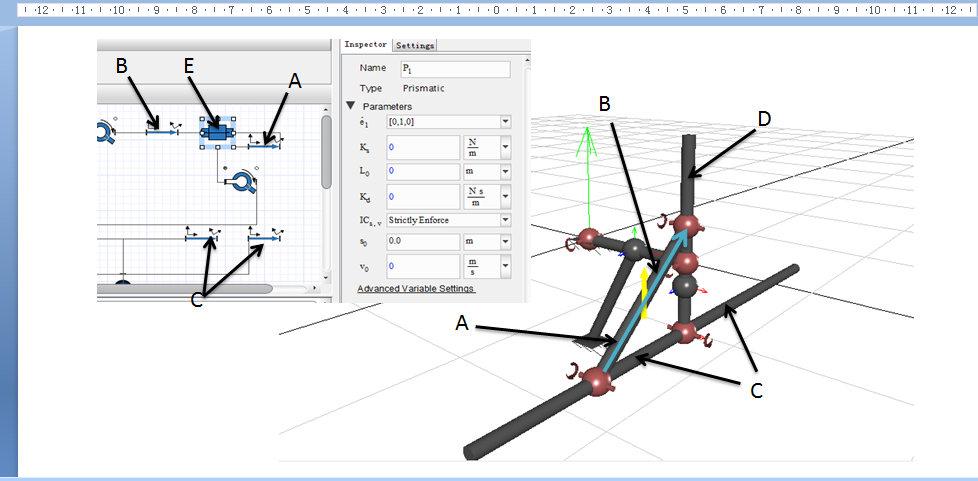Select the Prismatic joint block in diagram
Image resolution: width=978 pixels, height=481 pixels.
[217, 133]
